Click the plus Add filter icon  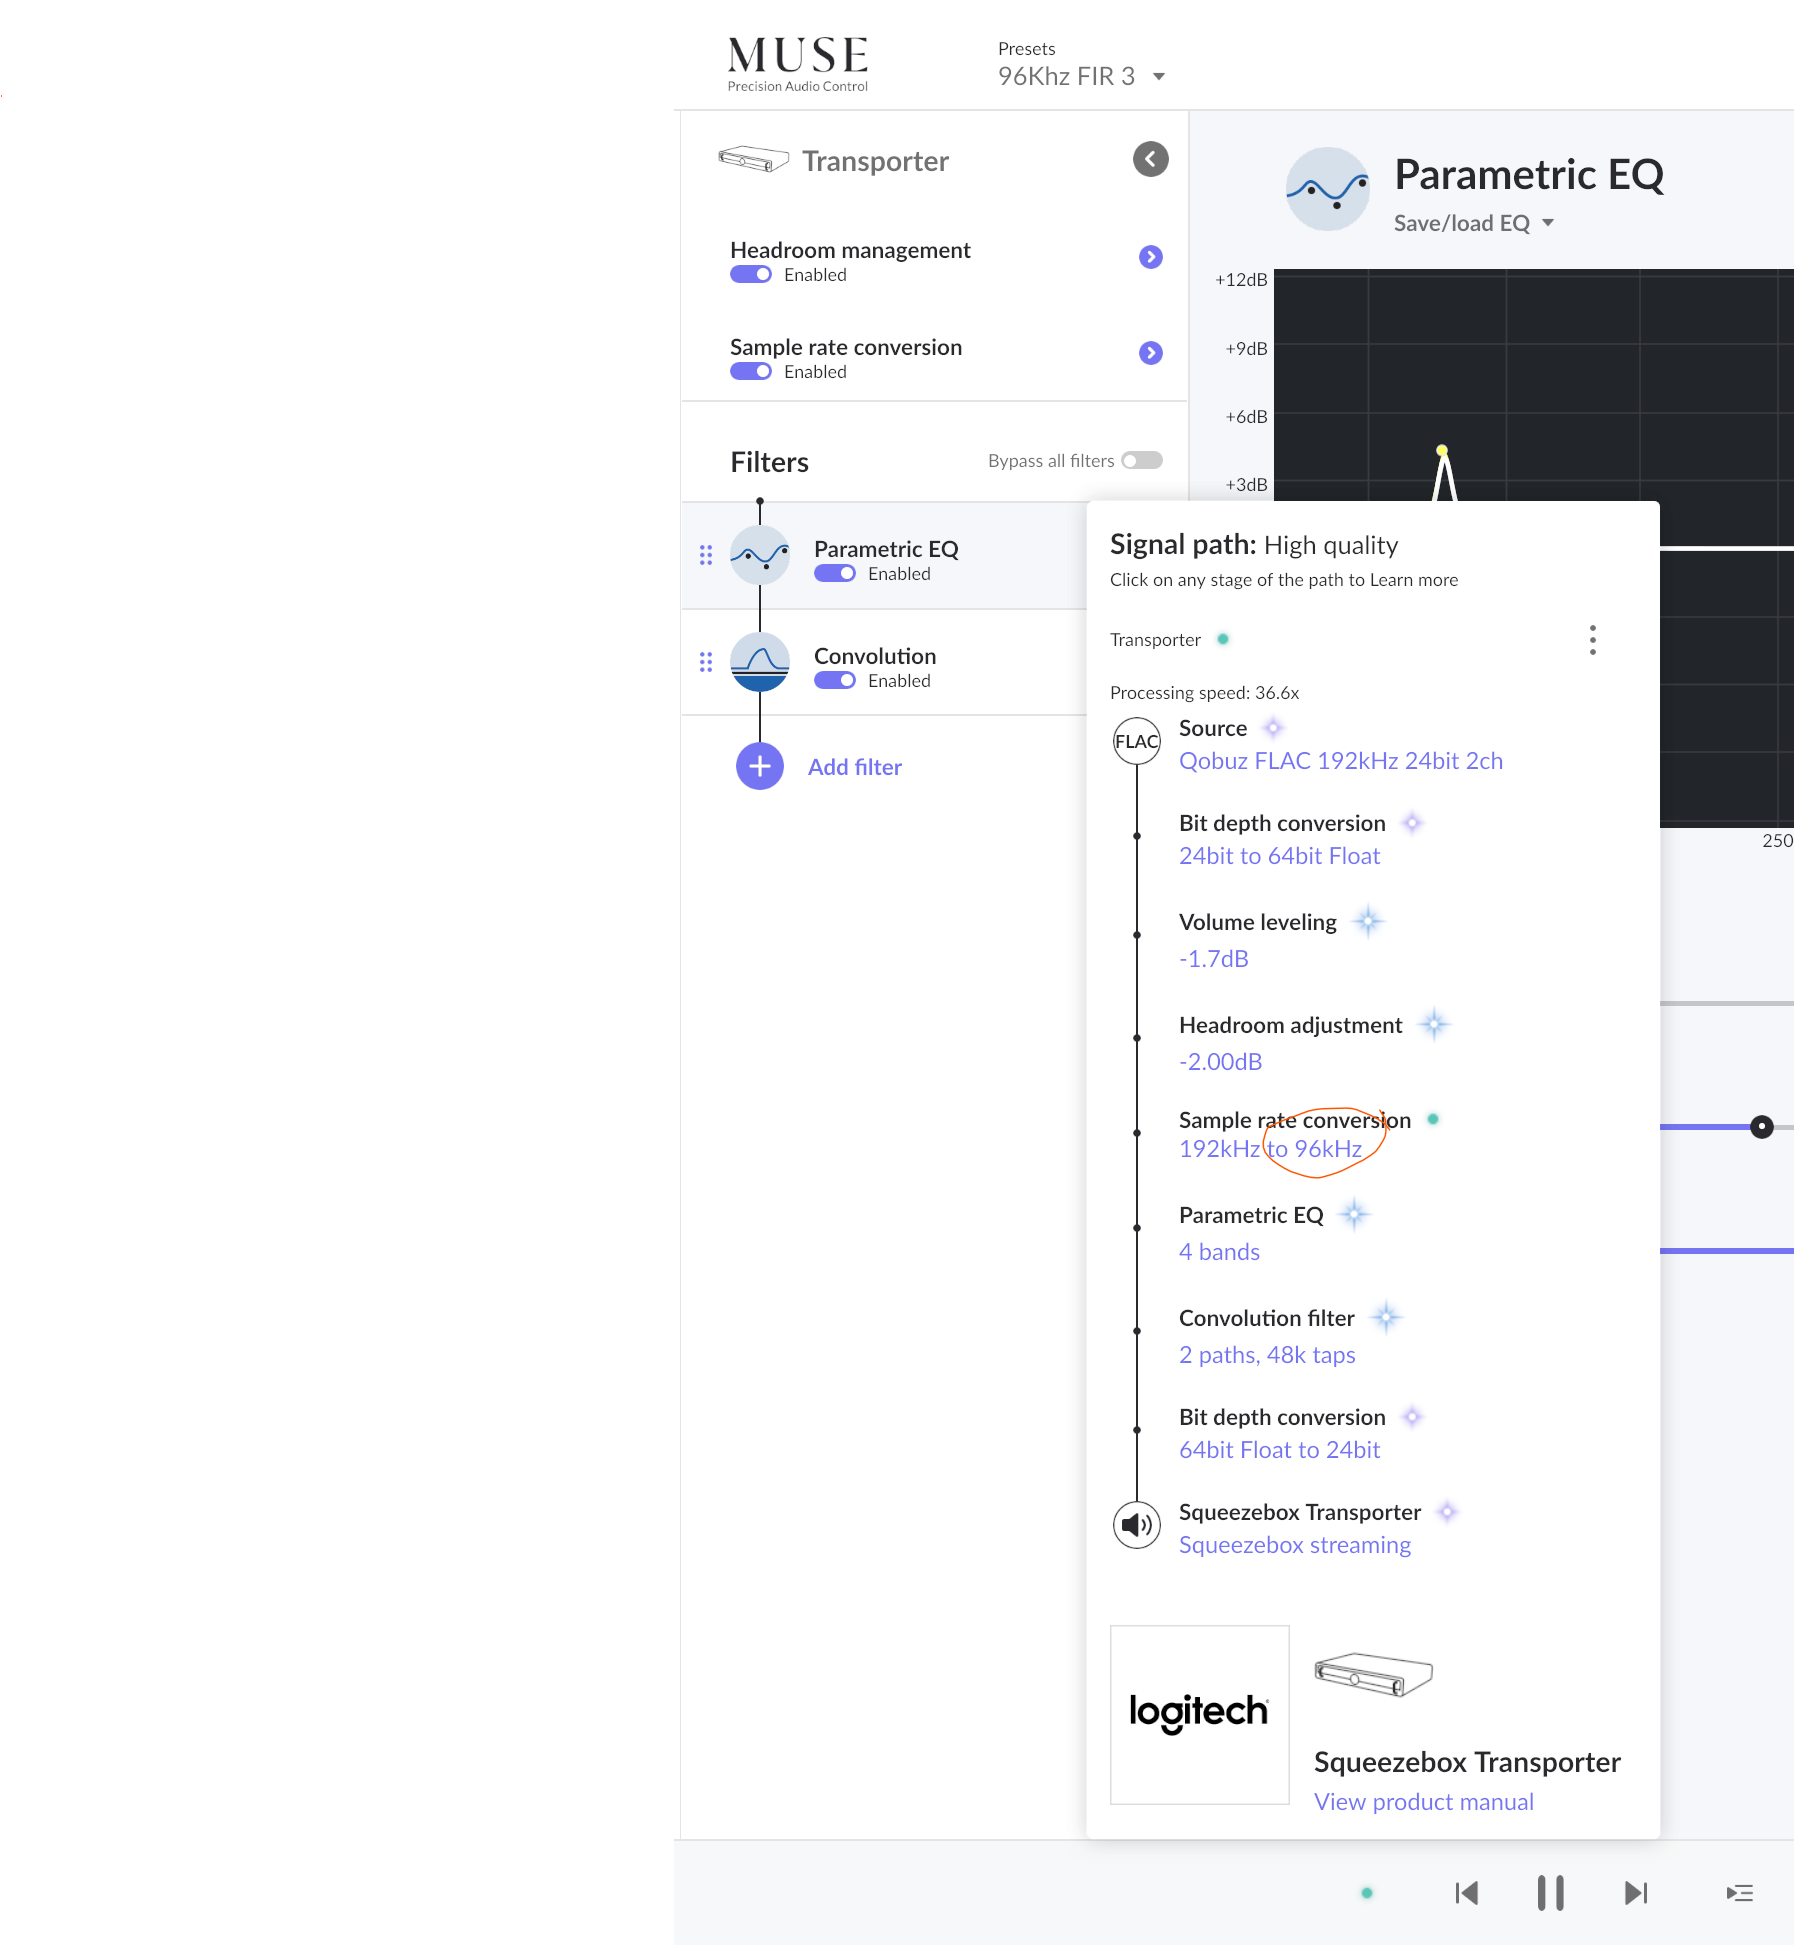point(760,767)
